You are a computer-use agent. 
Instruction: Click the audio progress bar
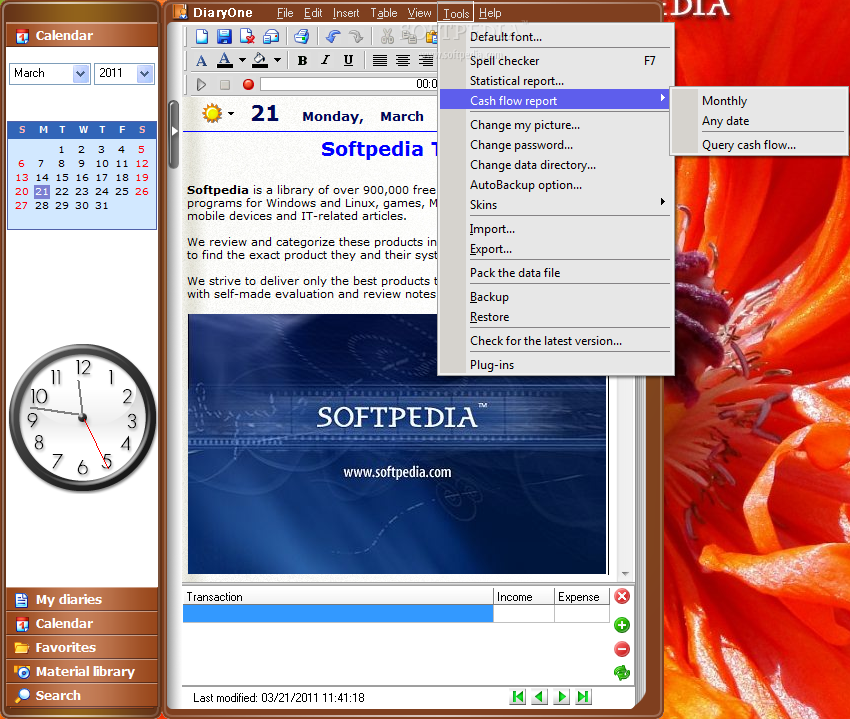tap(349, 84)
